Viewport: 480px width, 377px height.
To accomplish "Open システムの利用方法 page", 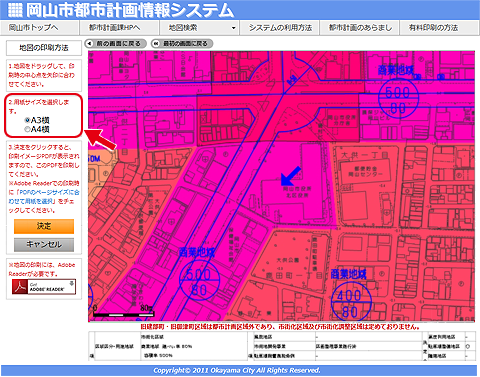I will point(279,28).
